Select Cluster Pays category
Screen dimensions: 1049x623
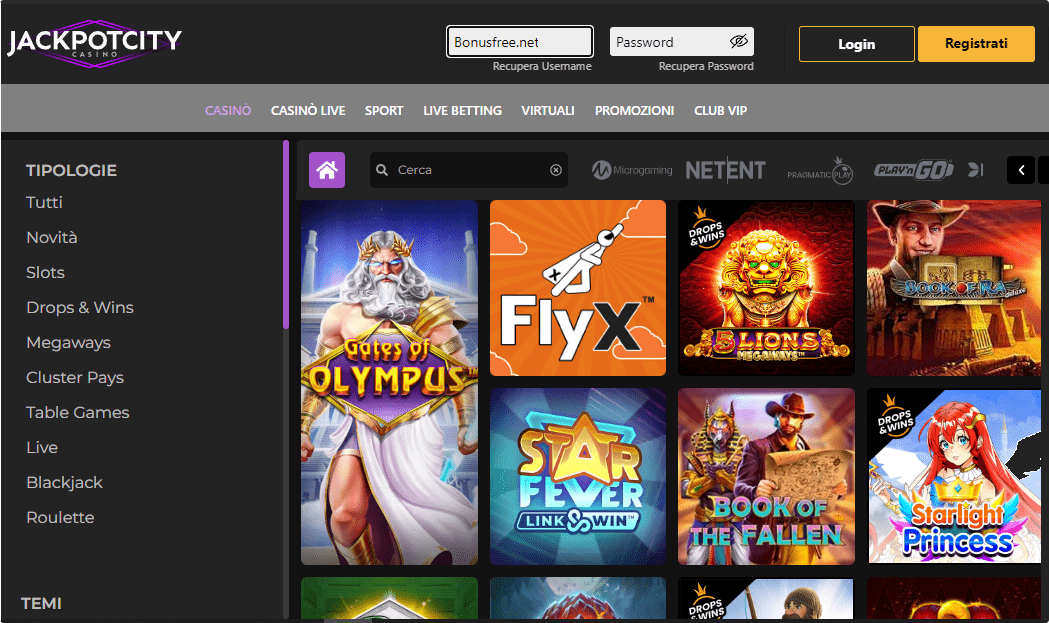75,377
